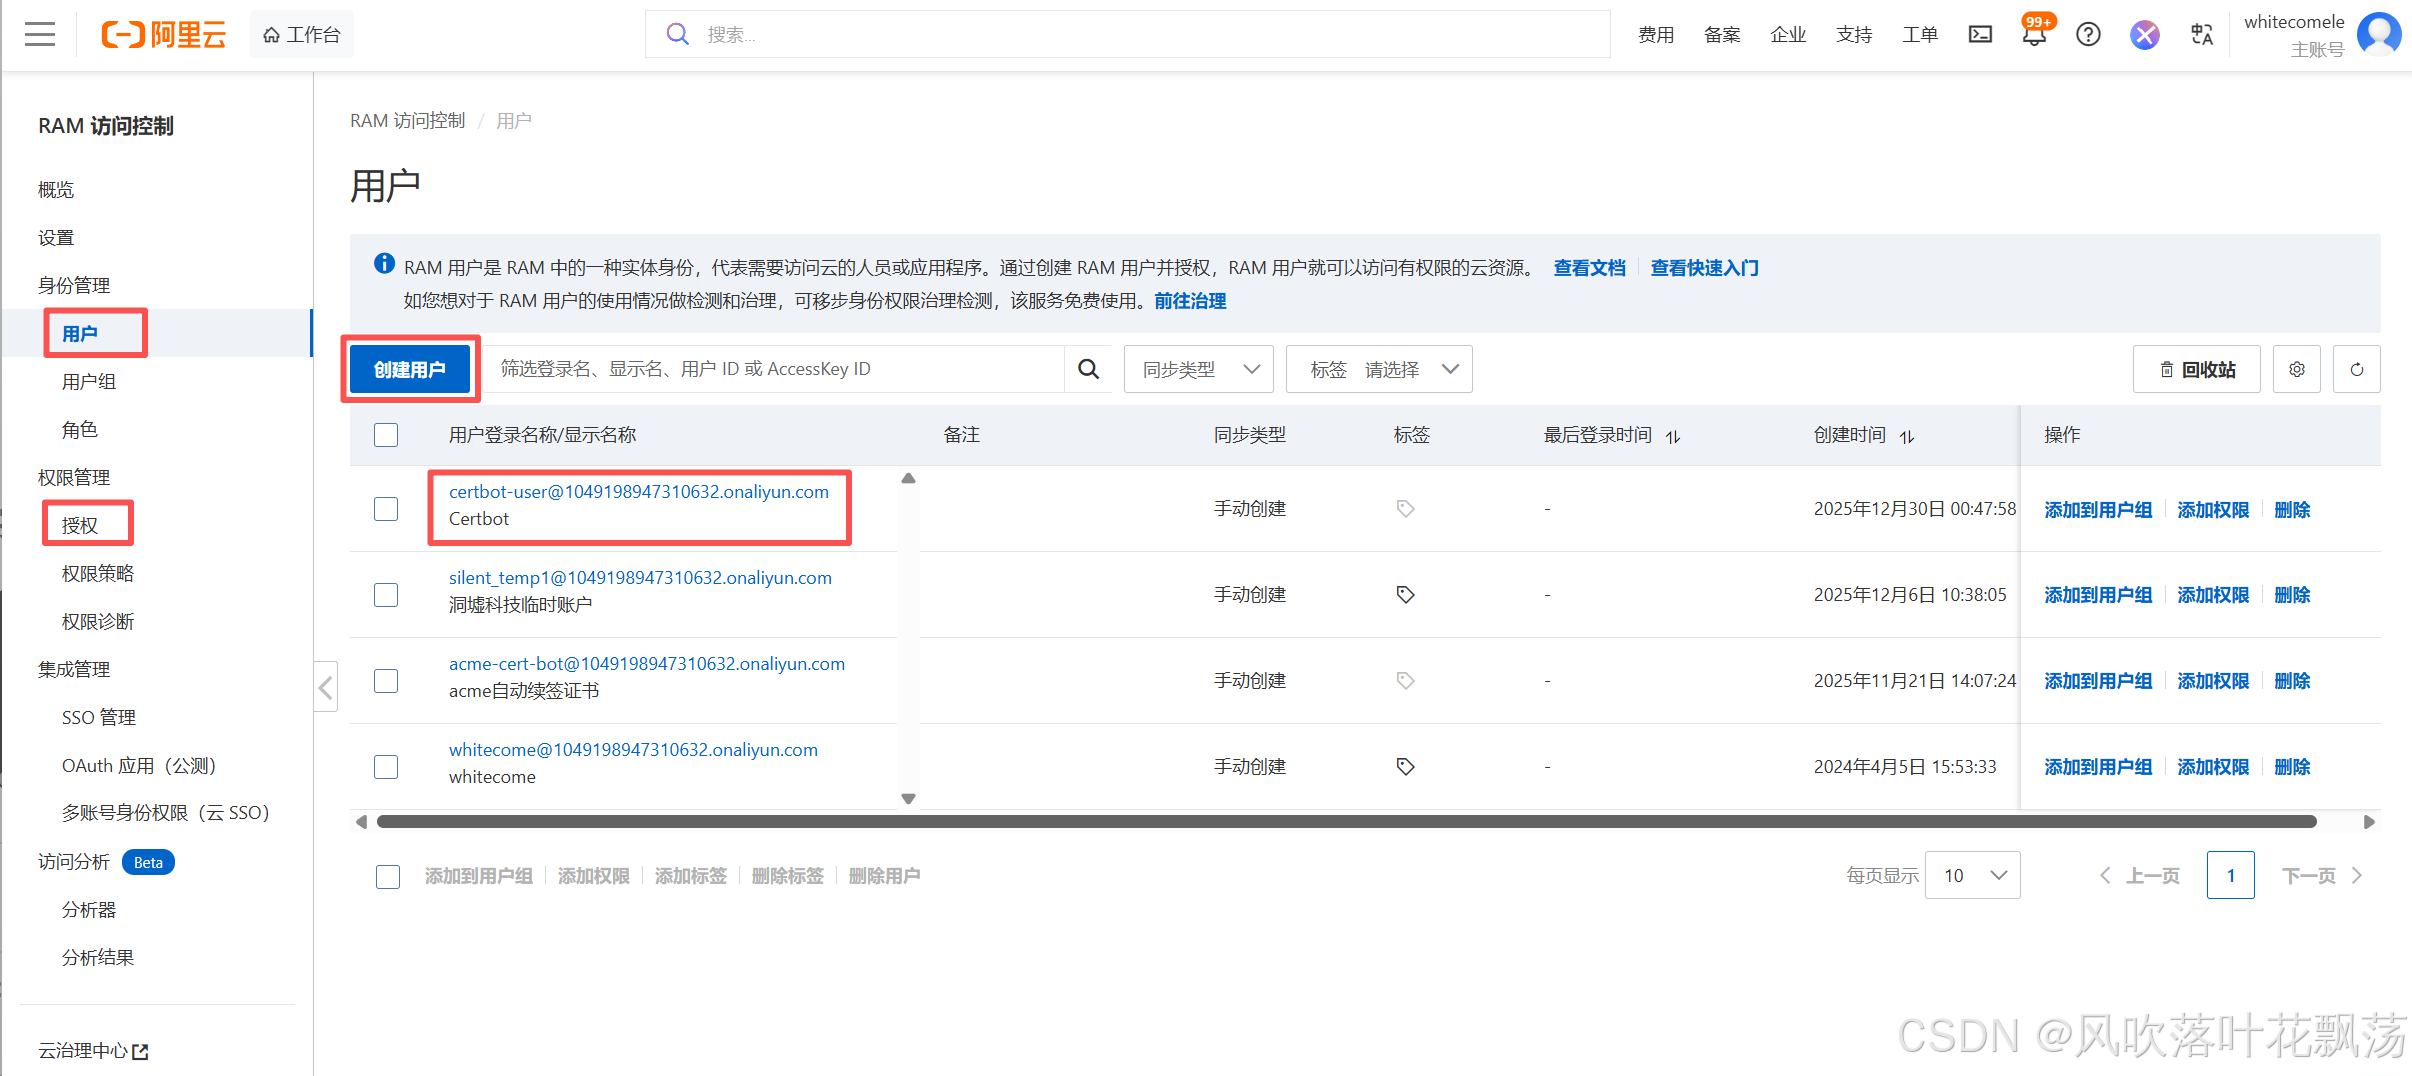Check the acme-cert-bot row checkbox
Image resolution: width=2412 pixels, height=1076 pixels.
point(386,681)
